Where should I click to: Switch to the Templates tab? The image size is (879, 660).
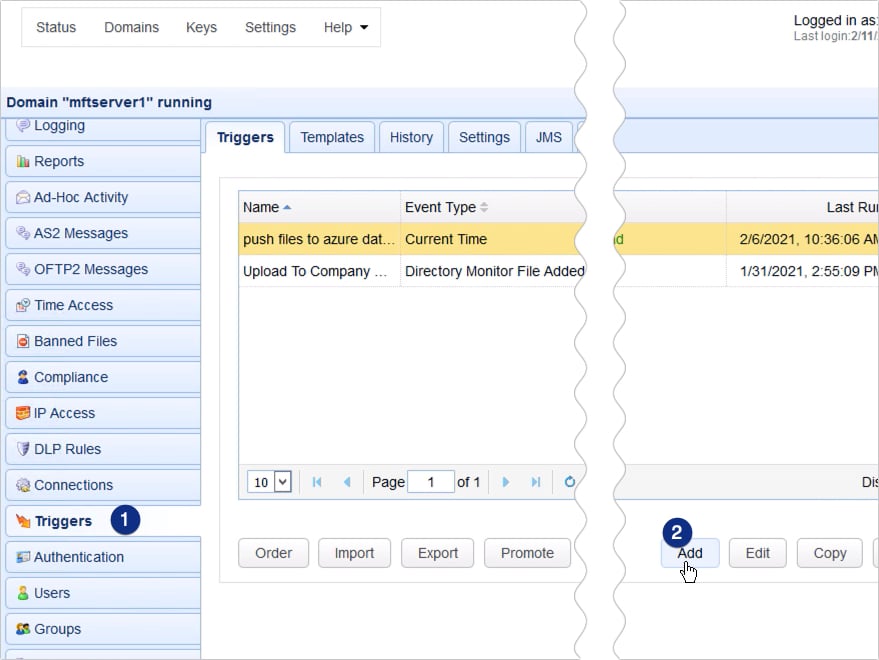point(332,137)
